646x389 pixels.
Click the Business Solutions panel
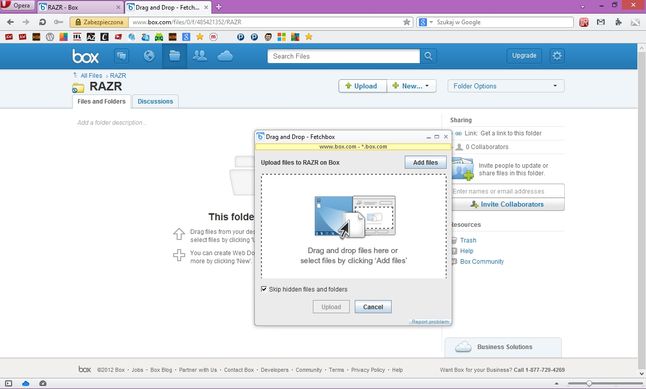click(503, 347)
